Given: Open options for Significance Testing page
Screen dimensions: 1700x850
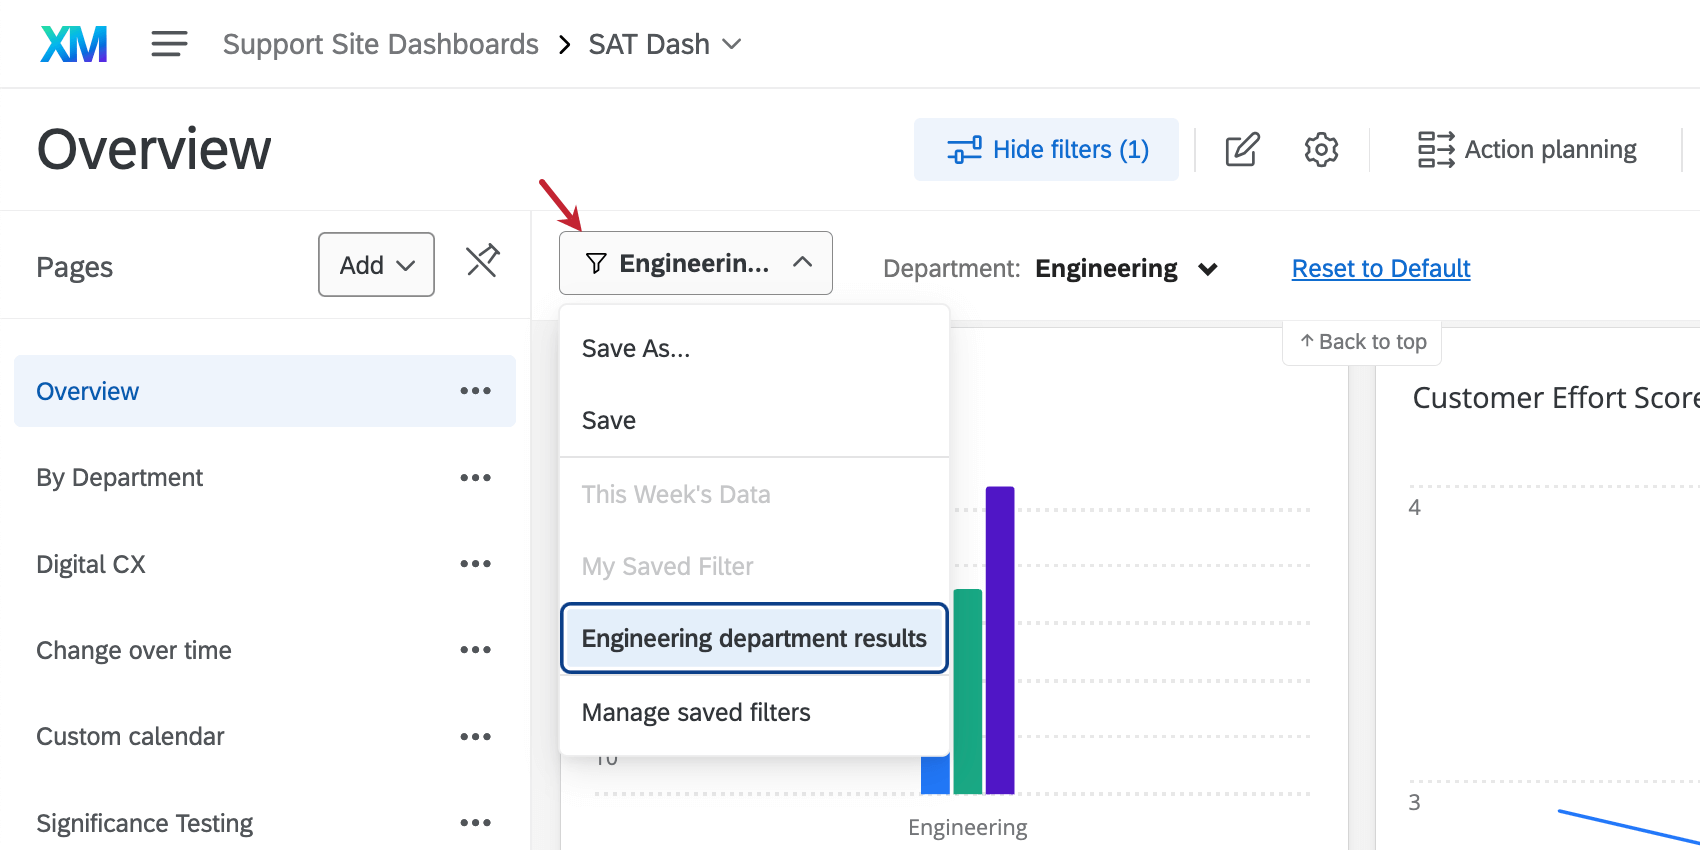Looking at the screenshot, I should (x=476, y=822).
